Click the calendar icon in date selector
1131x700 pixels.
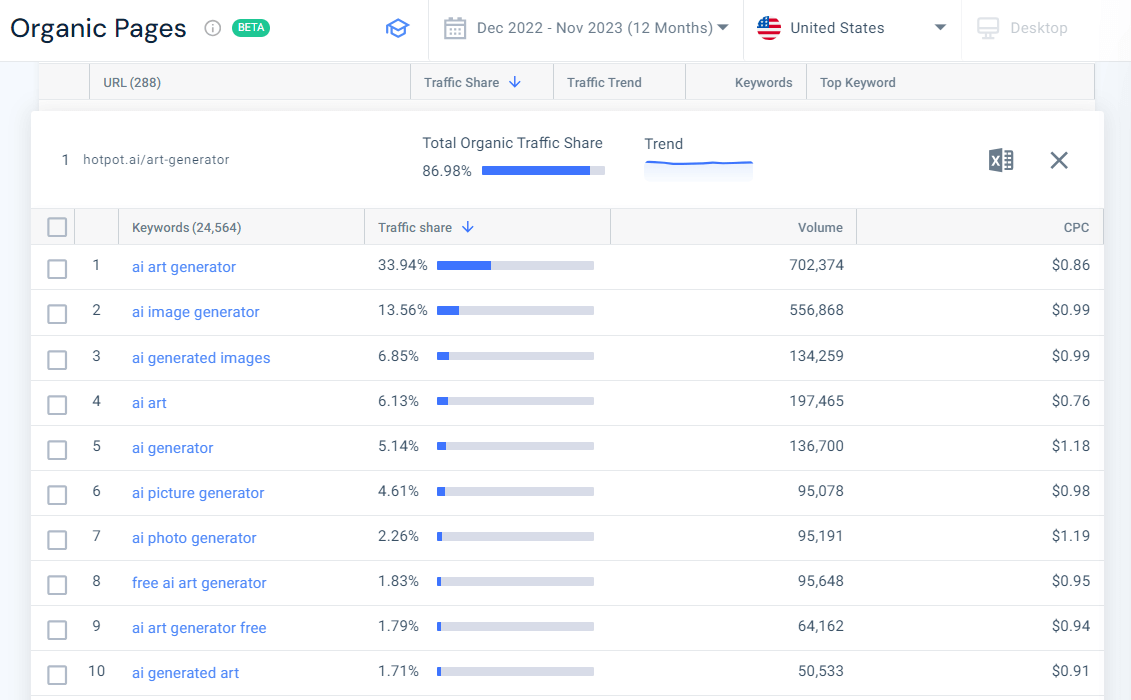pos(455,28)
